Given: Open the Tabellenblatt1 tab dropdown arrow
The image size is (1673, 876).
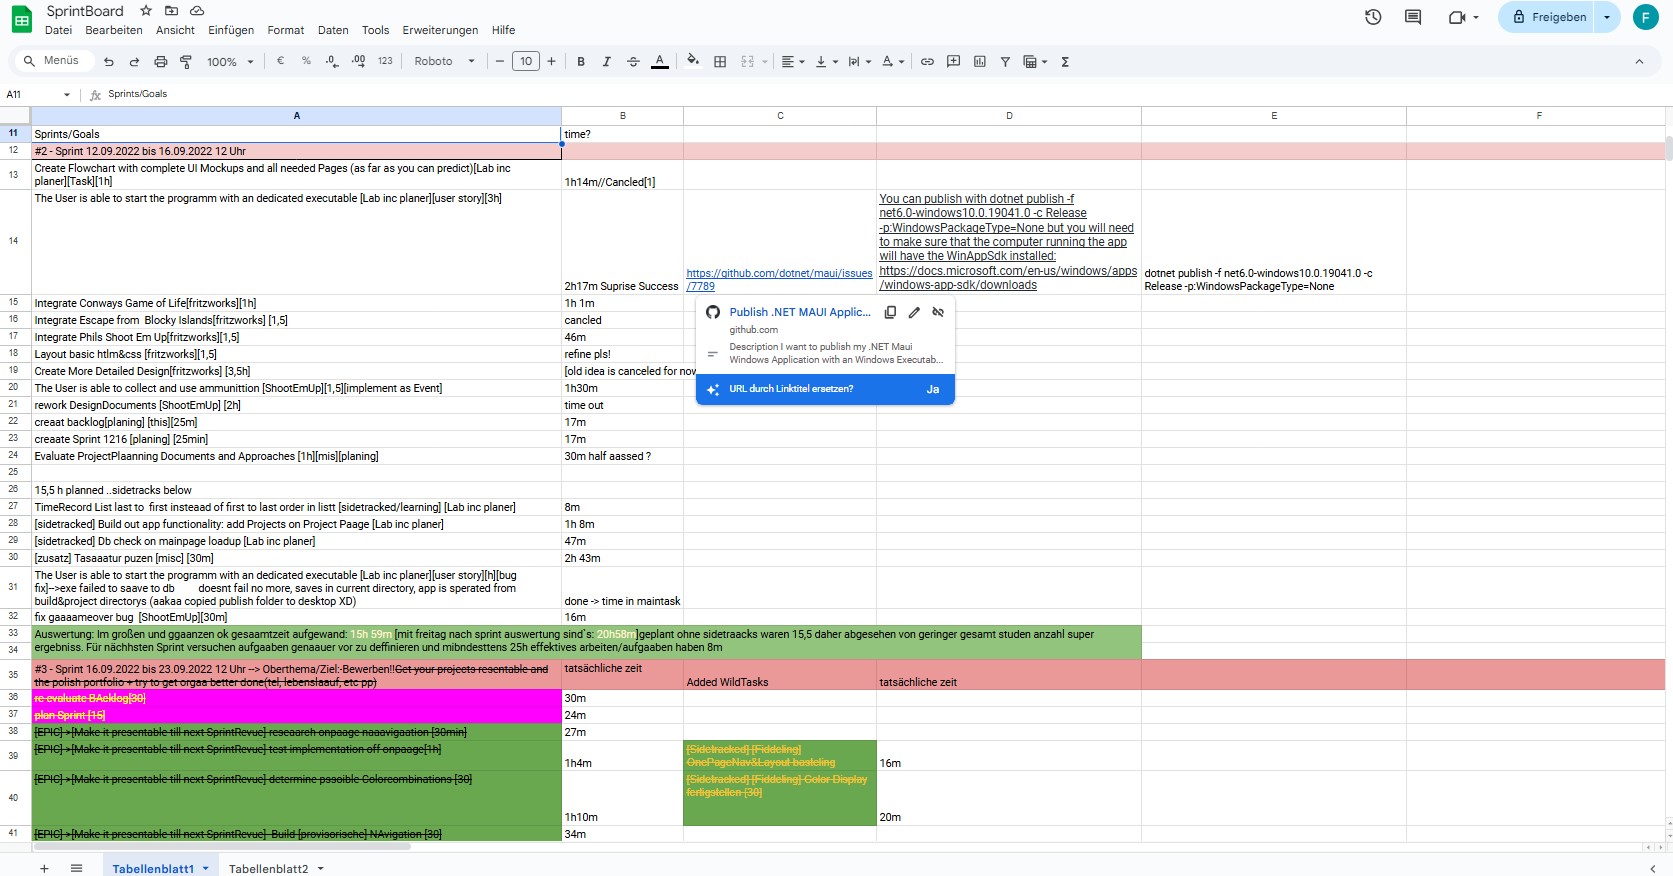Looking at the screenshot, I should [206, 868].
